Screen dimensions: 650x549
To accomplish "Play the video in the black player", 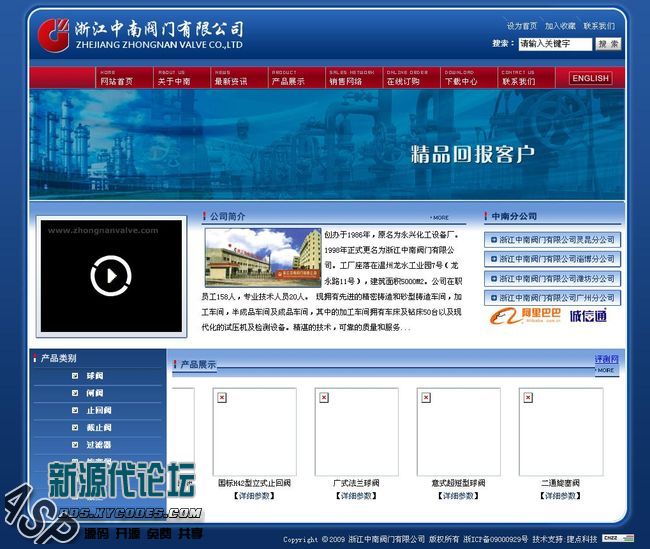I will [x=111, y=276].
